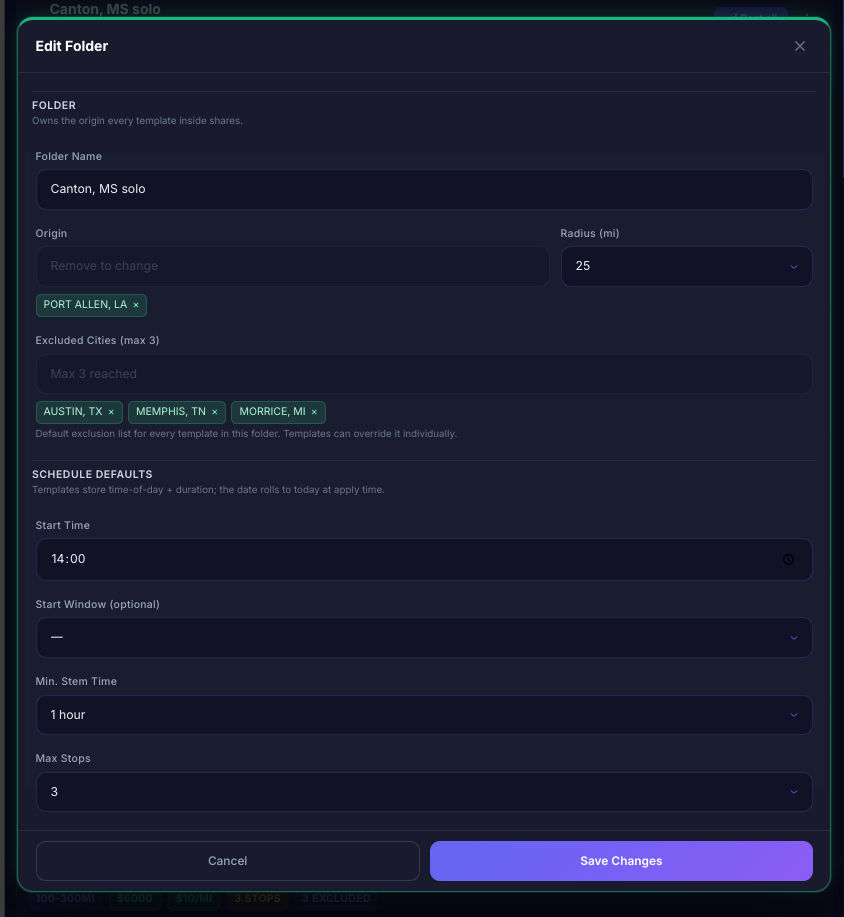Select the PORT ALLEN, LA chip label
The image size is (844, 917).
click(85, 305)
